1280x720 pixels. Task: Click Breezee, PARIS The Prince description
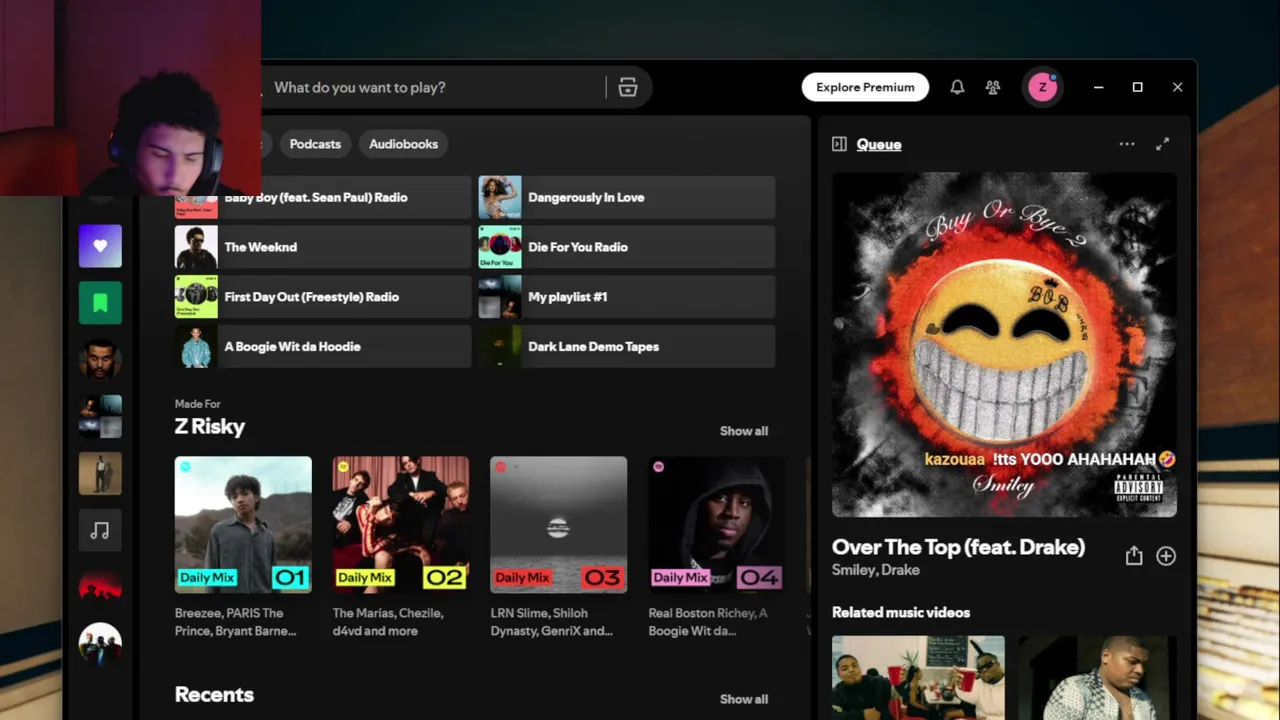coord(236,622)
